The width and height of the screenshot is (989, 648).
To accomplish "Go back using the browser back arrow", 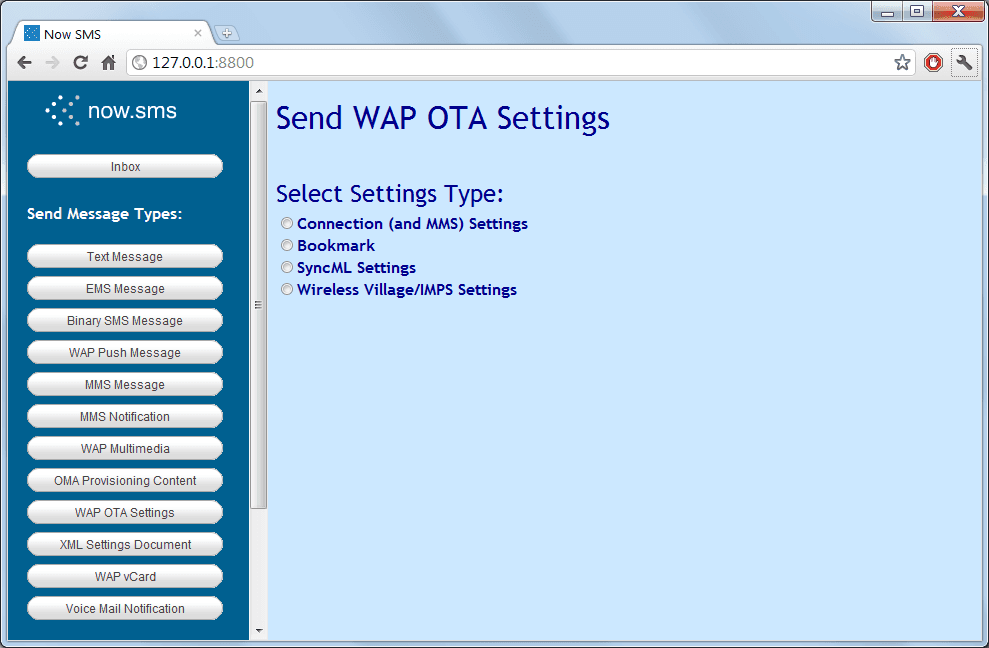I will tap(25, 62).
